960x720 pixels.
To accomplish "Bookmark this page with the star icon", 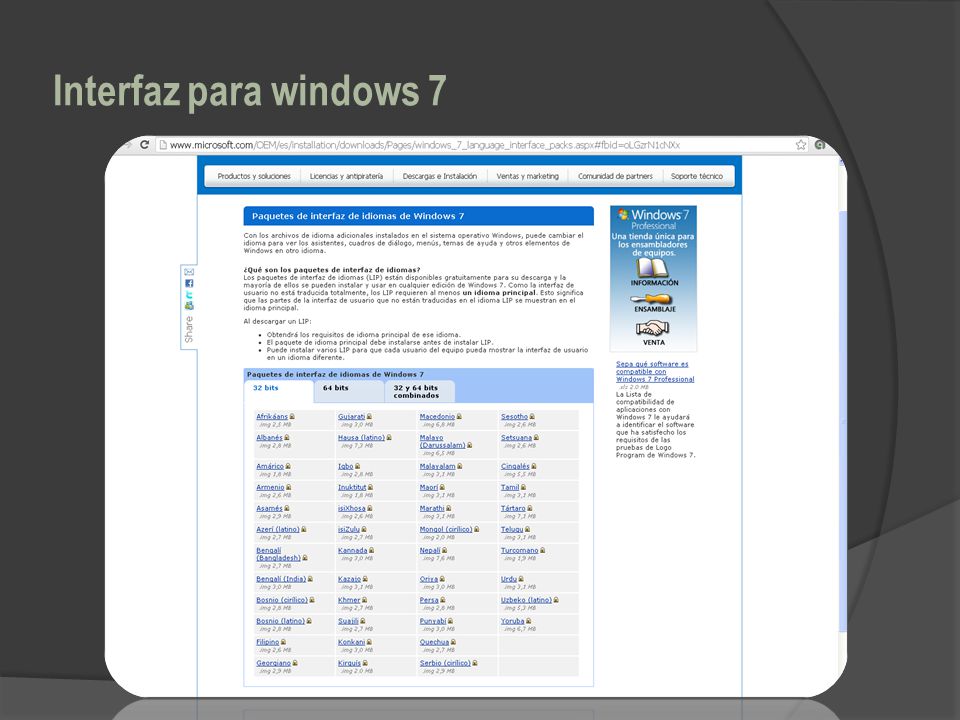I will coord(801,144).
